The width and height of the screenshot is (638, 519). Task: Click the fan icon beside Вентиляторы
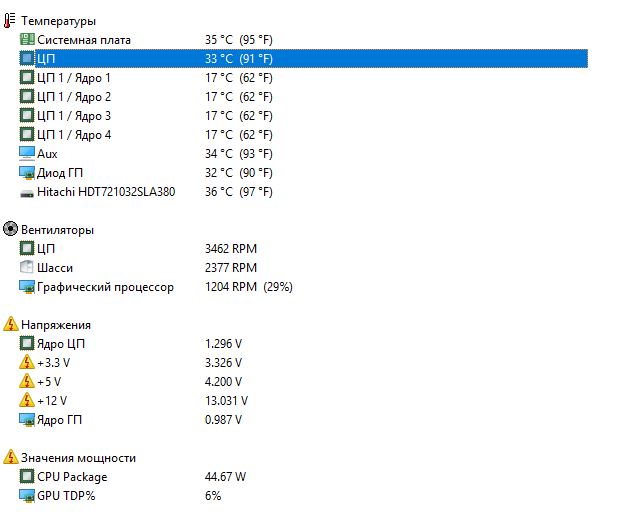tap(10, 230)
